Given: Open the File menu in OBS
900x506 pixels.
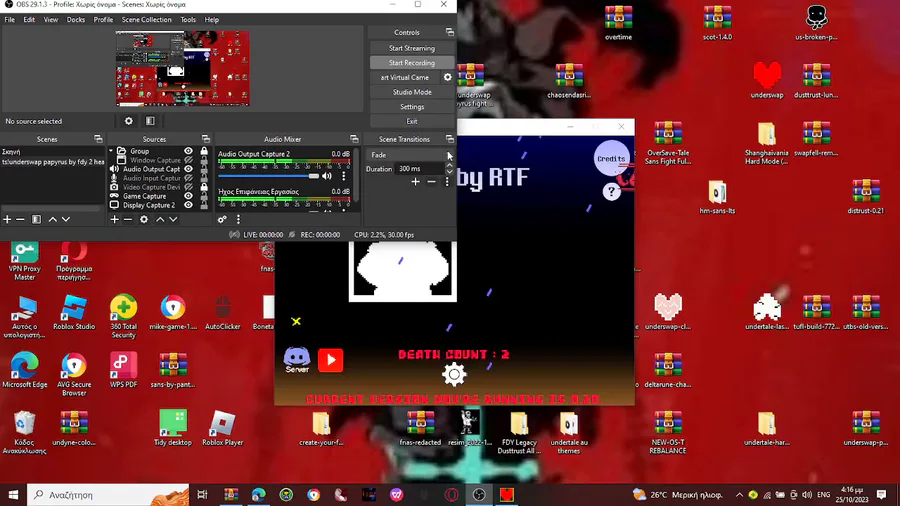Looking at the screenshot, I should pos(10,20).
